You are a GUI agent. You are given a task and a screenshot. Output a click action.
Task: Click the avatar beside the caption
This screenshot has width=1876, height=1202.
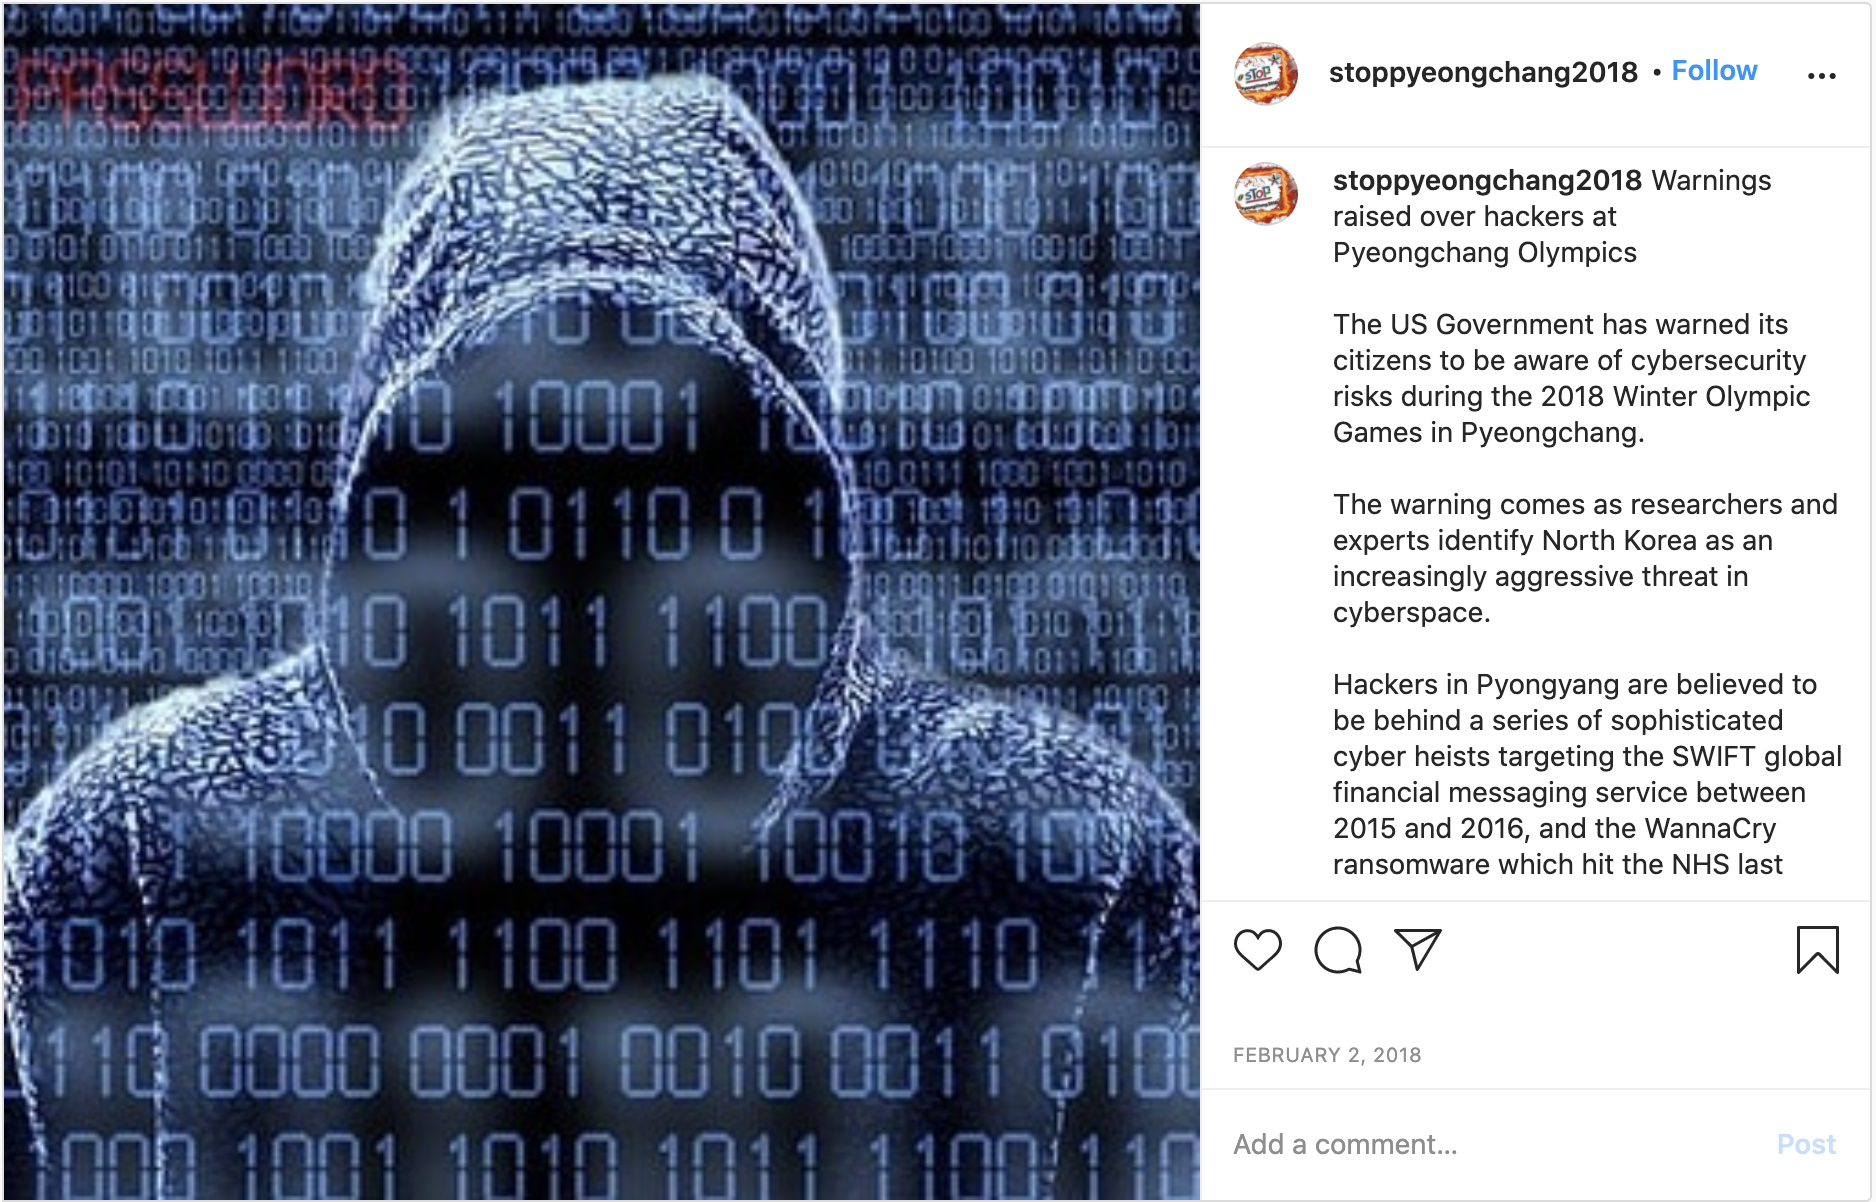[1265, 194]
